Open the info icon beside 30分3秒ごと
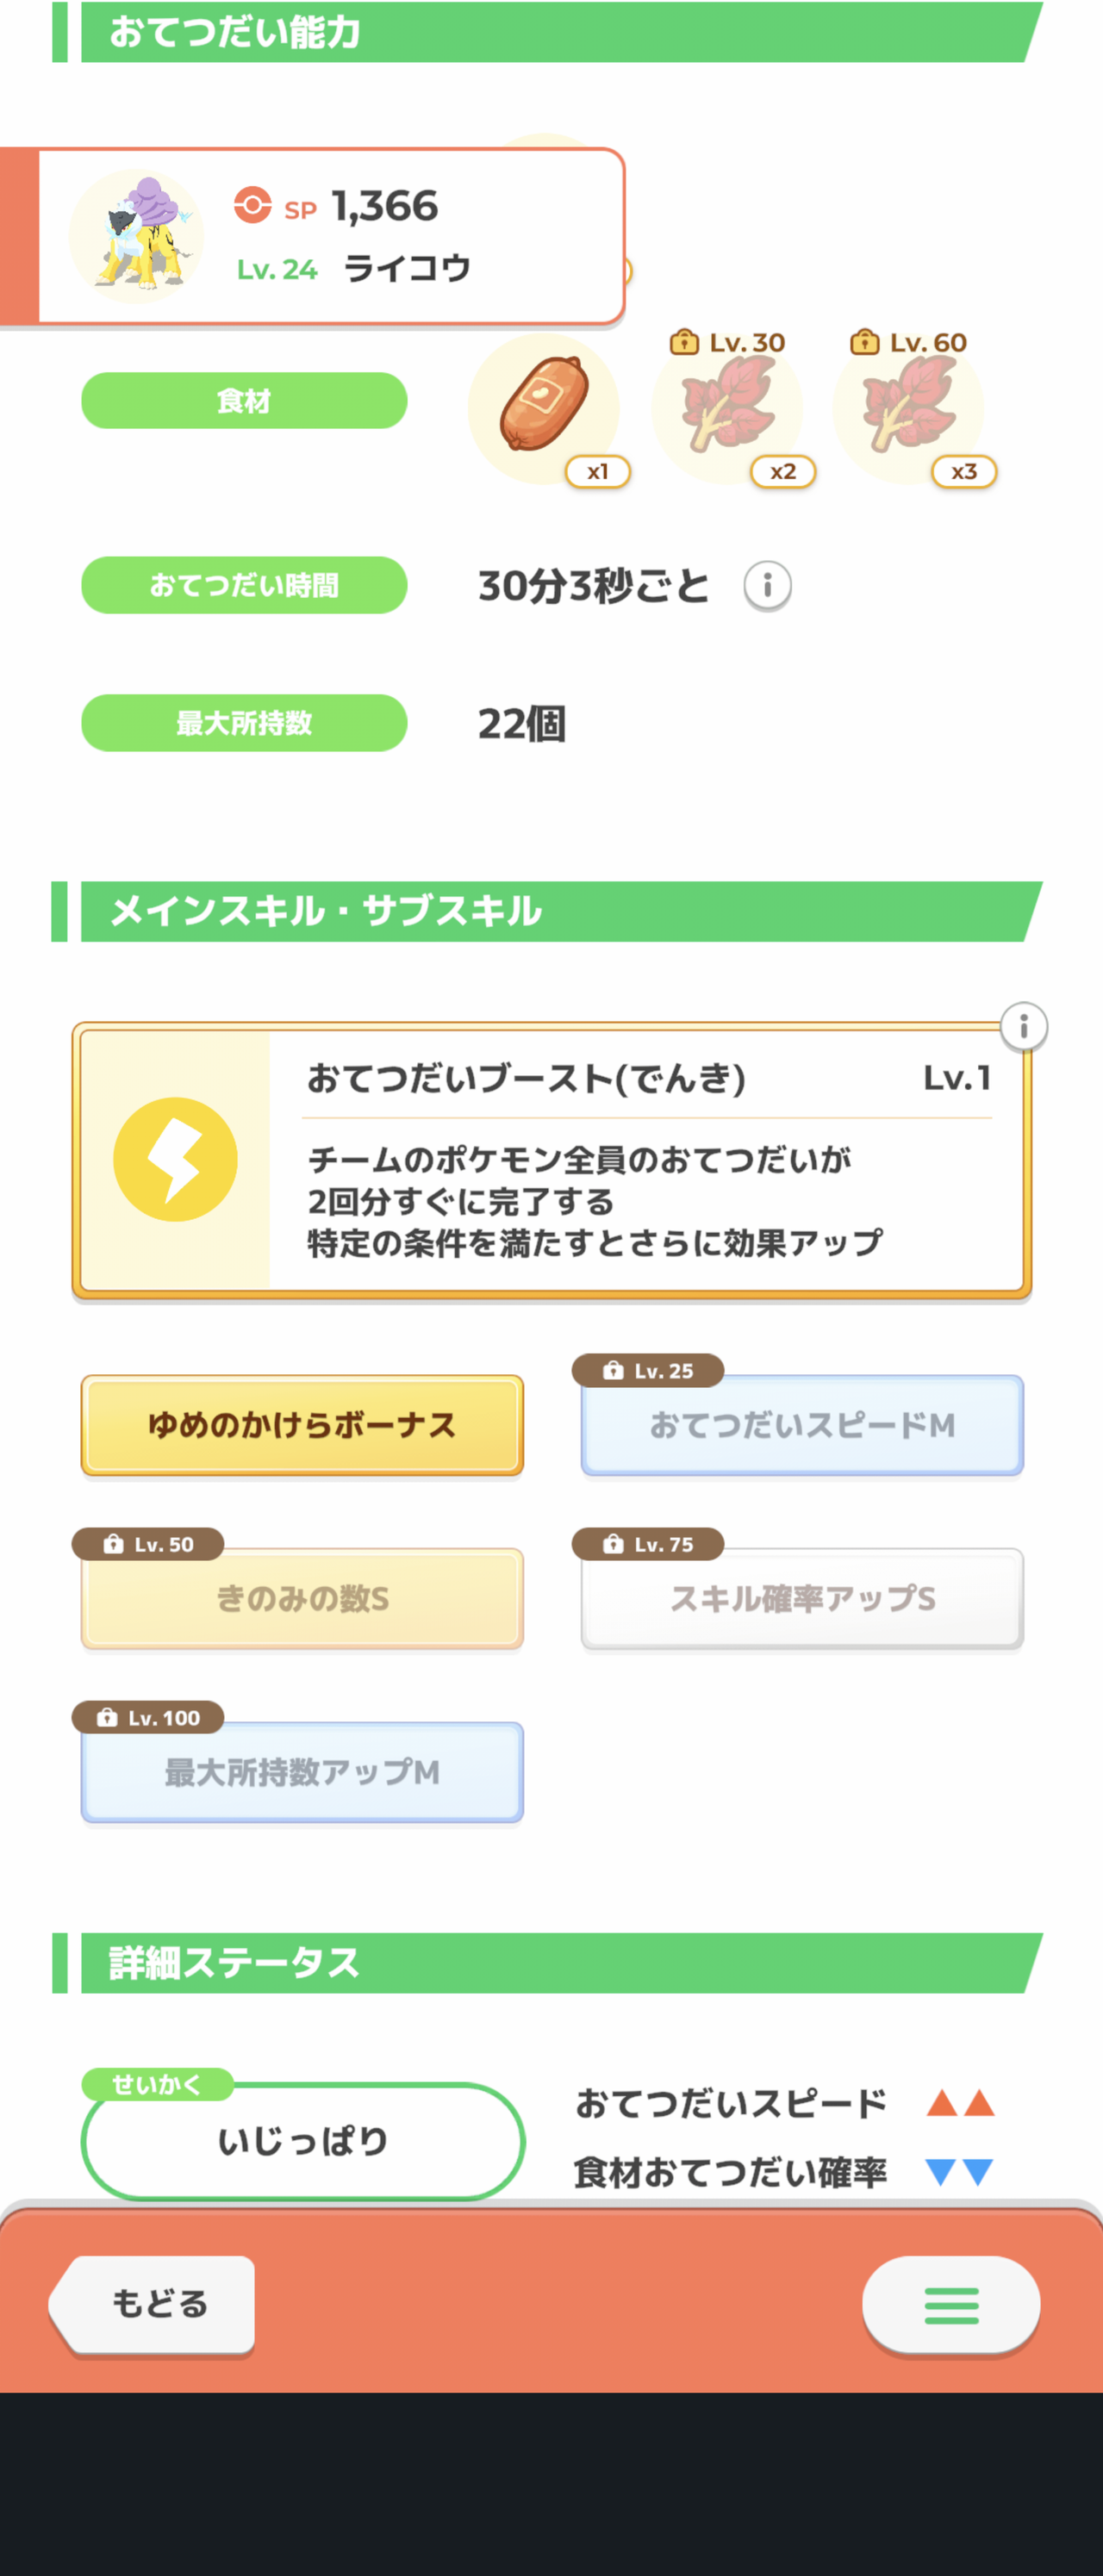 [x=767, y=585]
